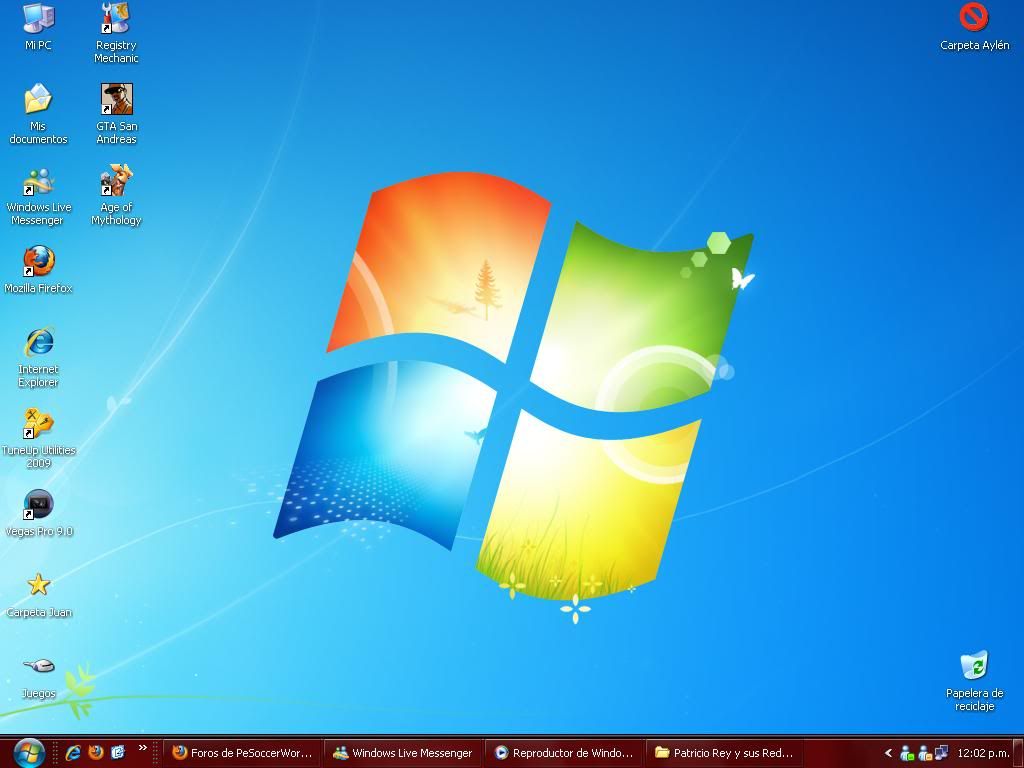Switch to Foros de PeSoccerWorld Firefox window

point(242,753)
